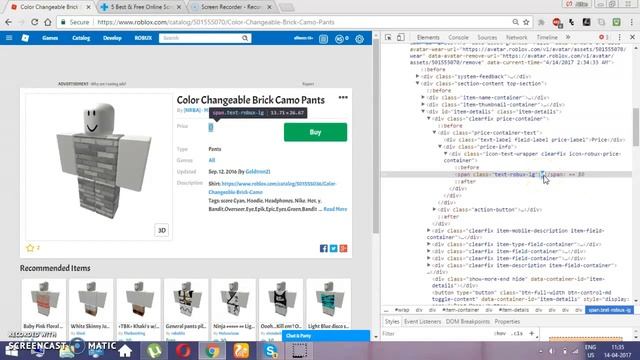This screenshot has height=360, width=640.
Task: Expand the system-feedback div node
Action: click(418, 76)
